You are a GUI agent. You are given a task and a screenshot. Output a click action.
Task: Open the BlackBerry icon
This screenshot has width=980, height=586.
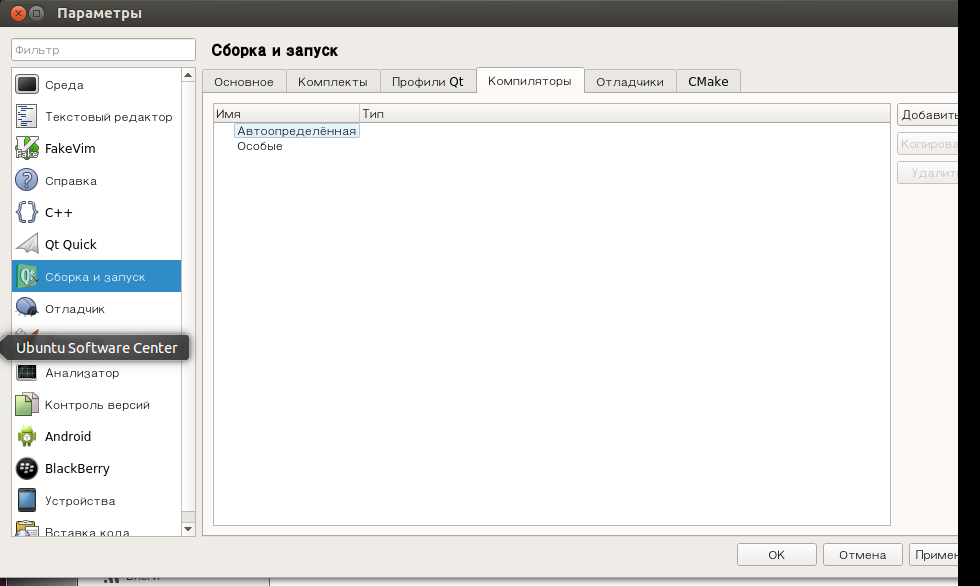27,468
